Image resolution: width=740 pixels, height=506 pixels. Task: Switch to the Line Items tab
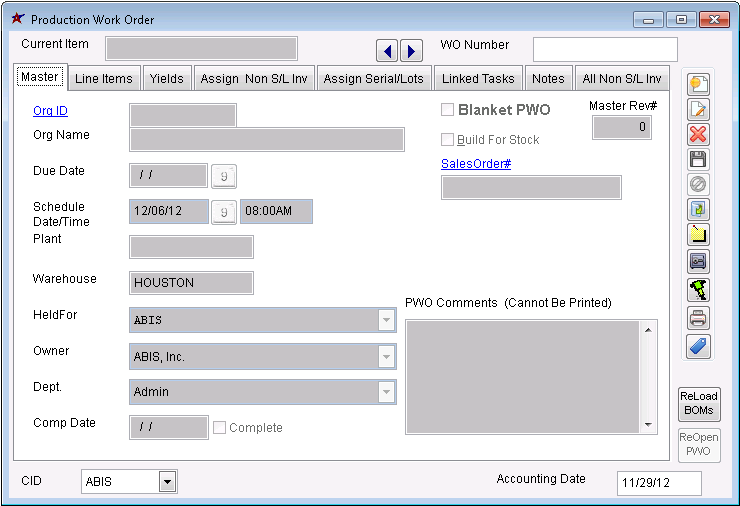104,79
